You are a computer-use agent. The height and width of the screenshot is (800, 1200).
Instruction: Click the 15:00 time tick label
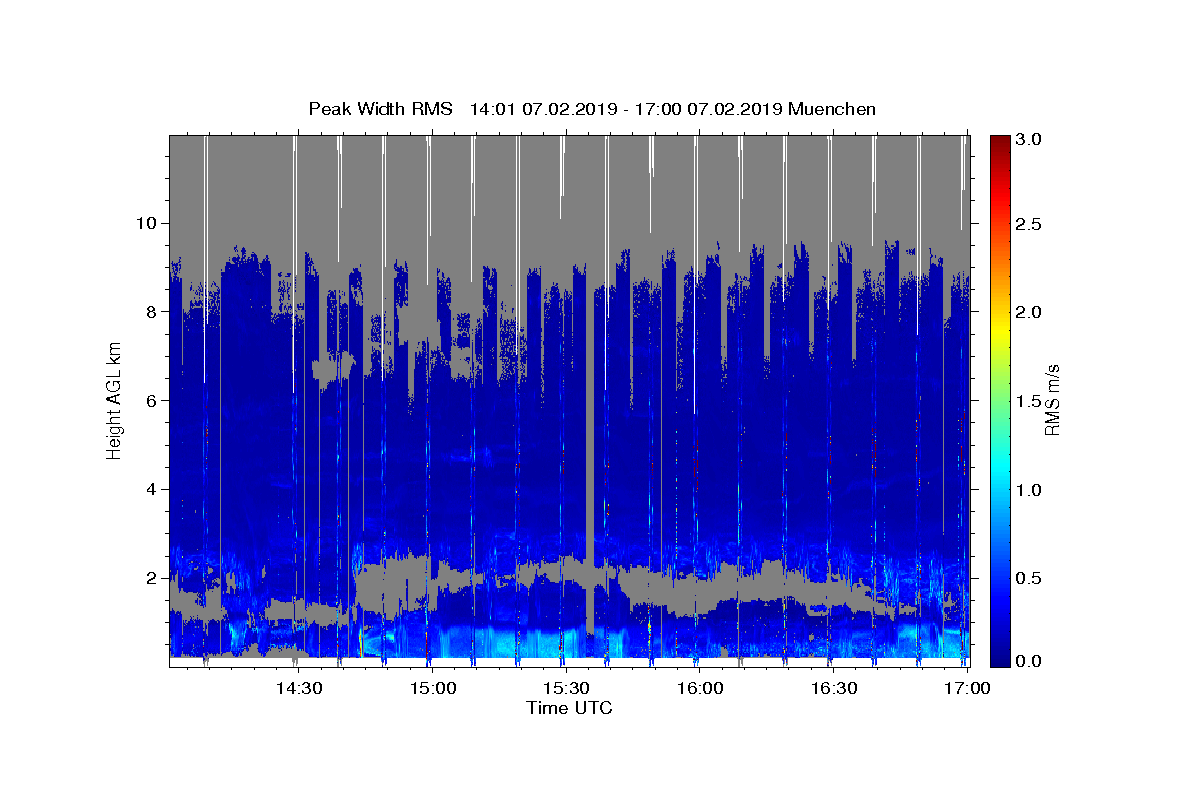point(433,688)
